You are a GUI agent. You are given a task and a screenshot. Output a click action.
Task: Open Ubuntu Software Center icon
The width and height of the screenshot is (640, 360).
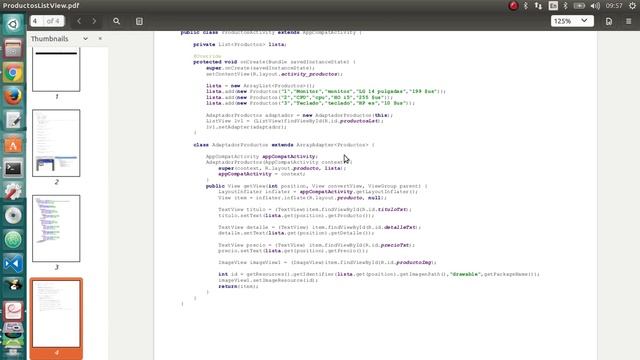[13, 144]
